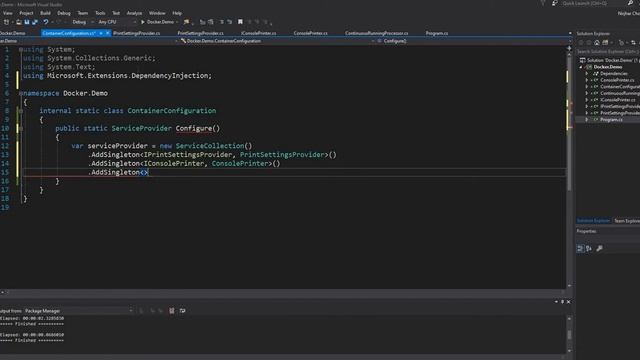The image size is (640, 360).
Task: Select the Solution 'Docker.Demo' root node
Action: click(612, 60)
